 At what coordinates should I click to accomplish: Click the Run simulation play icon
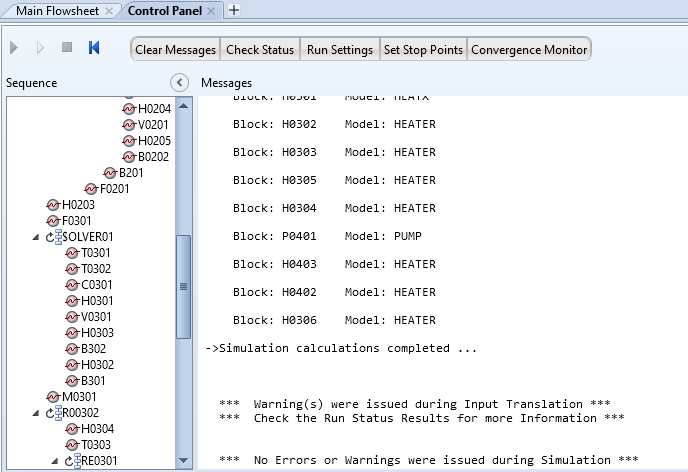(x=14, y=47)
